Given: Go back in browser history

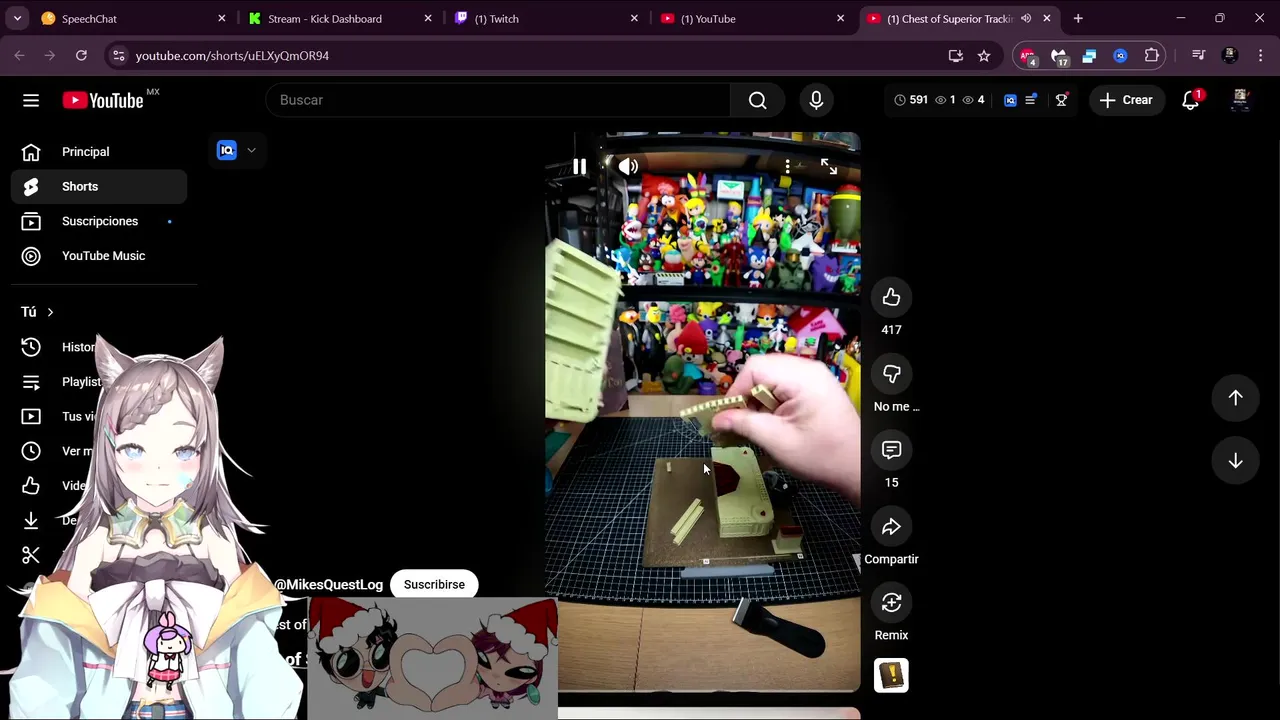Looking at the screenshot, I should tap(19, 56).
